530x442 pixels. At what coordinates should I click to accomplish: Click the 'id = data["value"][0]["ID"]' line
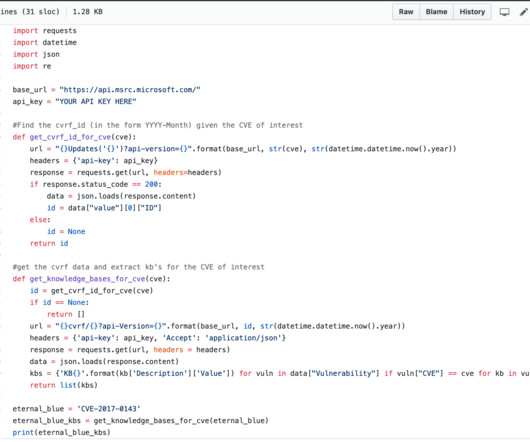tap(104, 208)
